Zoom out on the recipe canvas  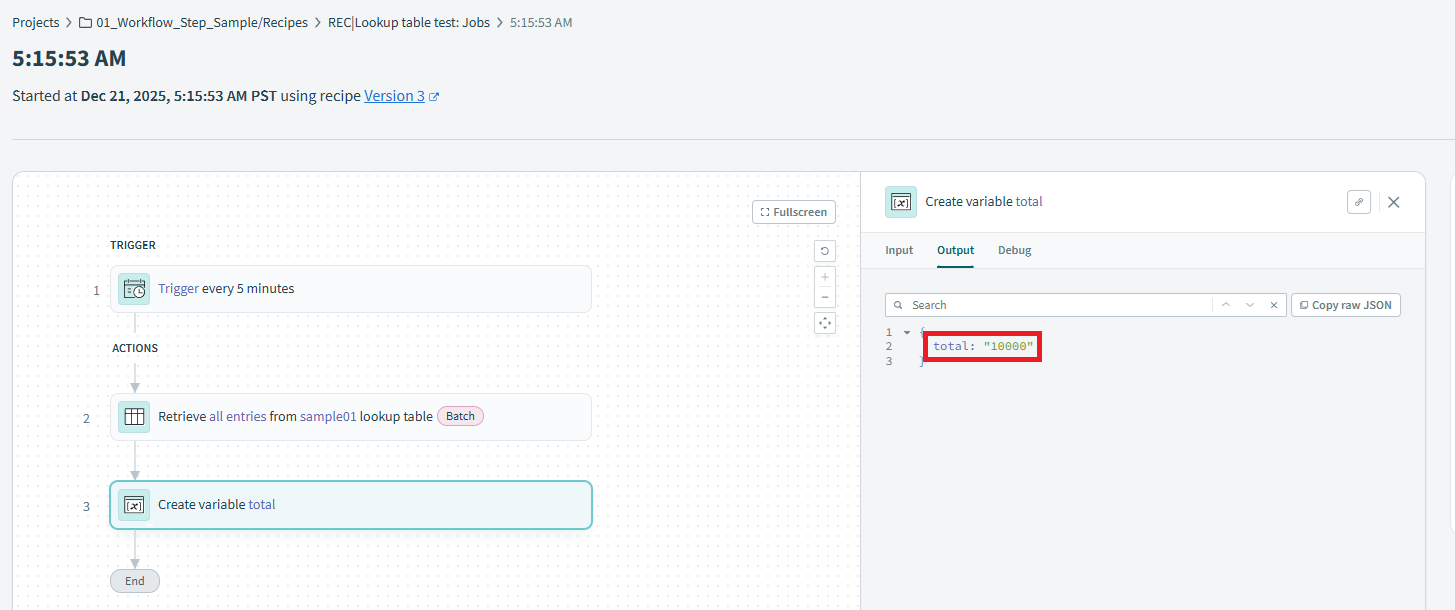(825, 297)
